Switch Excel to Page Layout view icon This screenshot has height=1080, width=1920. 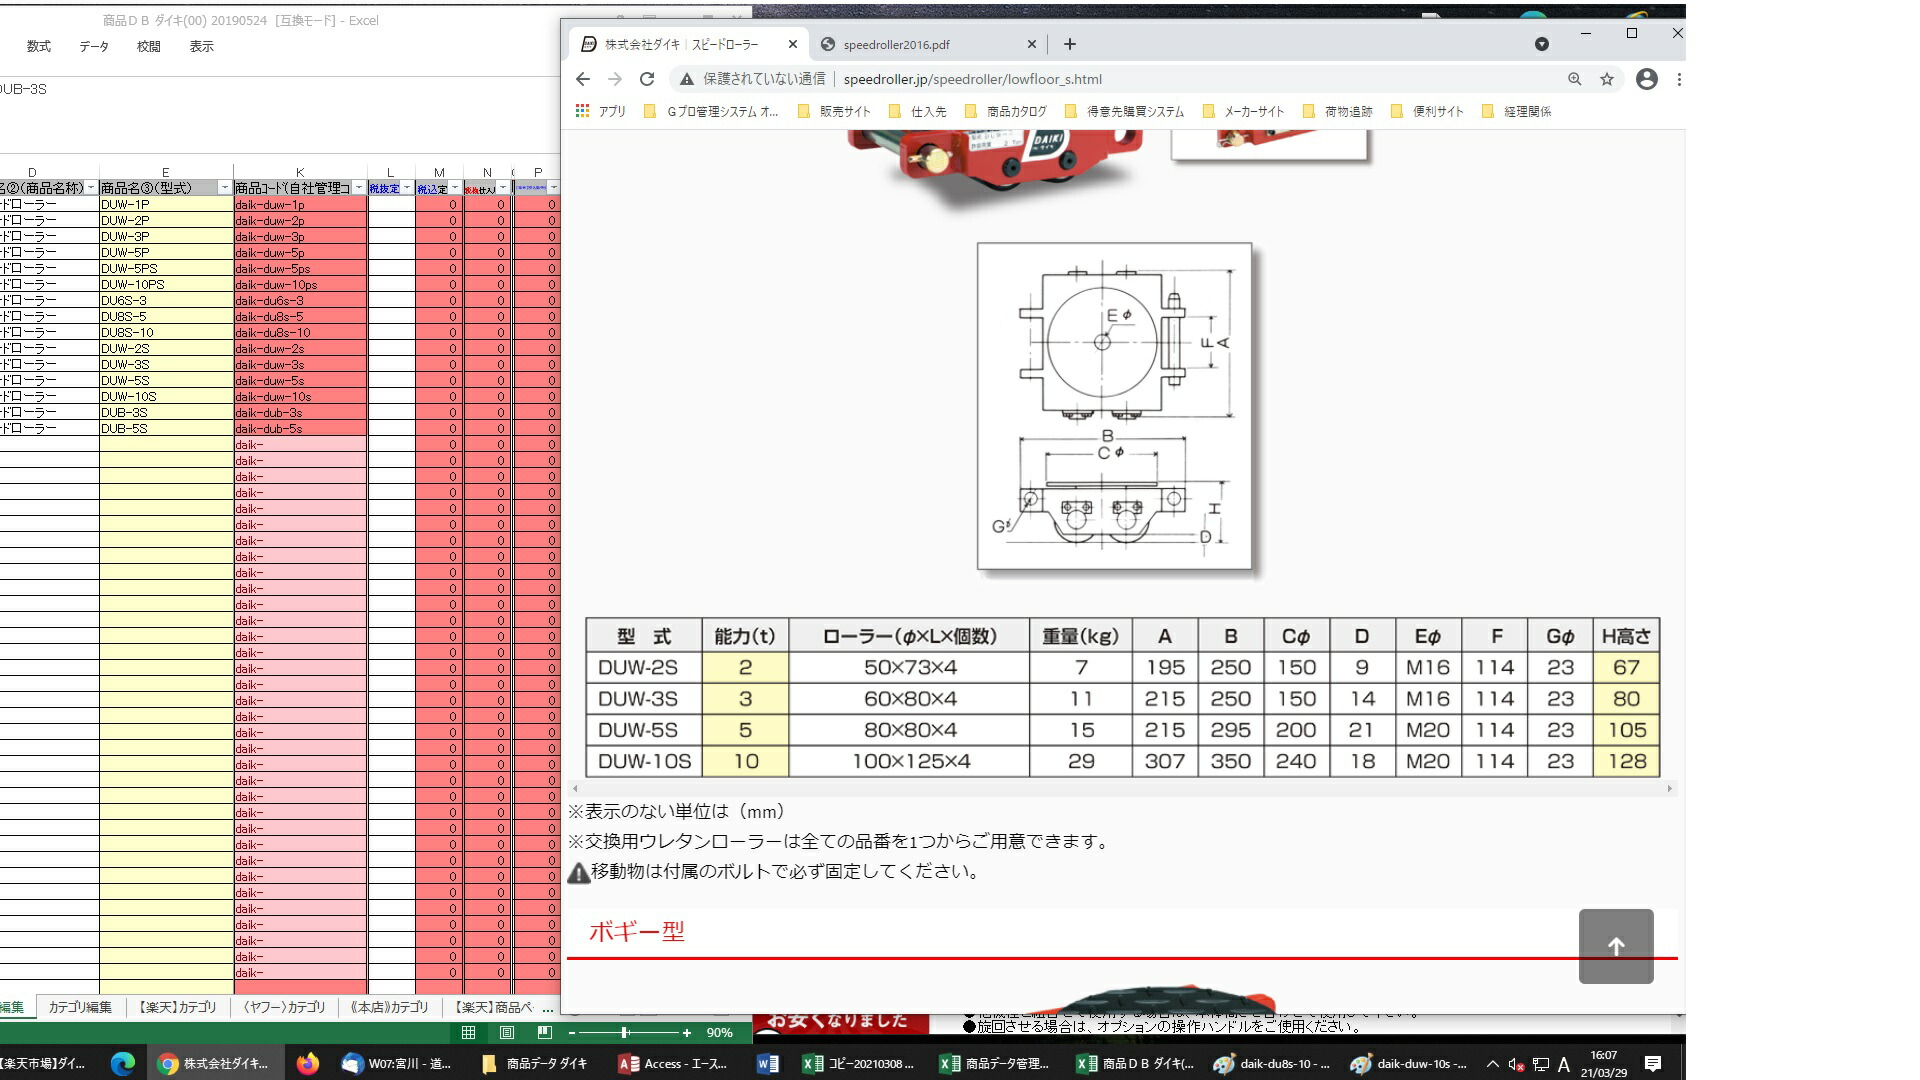click(506, 1032)
